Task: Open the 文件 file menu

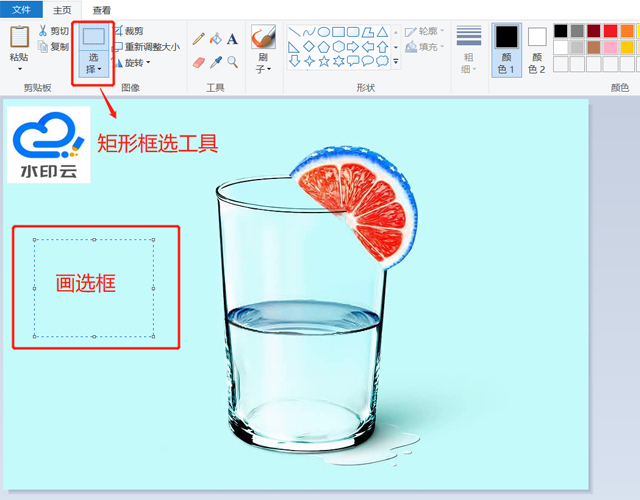Action: (21, 9)
